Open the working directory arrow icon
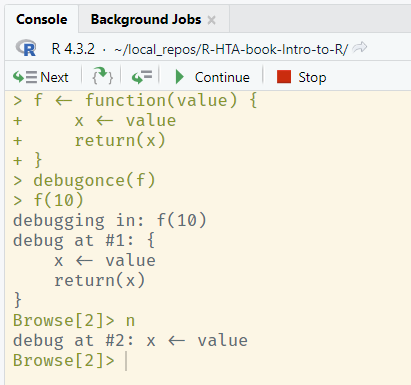Screen dimensions: 411x385 (360, 48)
